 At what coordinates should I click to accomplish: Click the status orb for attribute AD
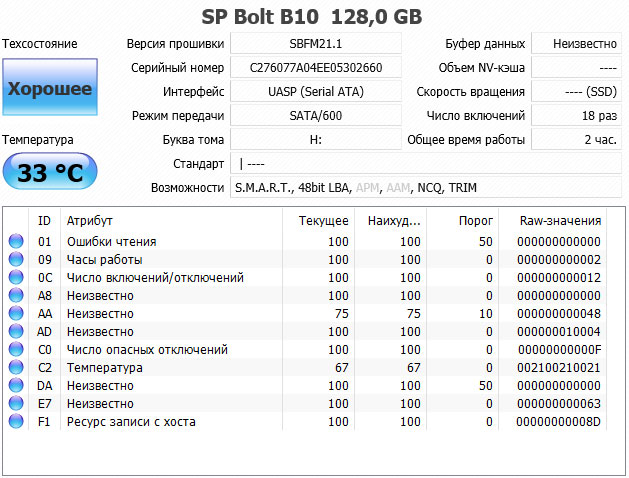(x=16, y=331)
